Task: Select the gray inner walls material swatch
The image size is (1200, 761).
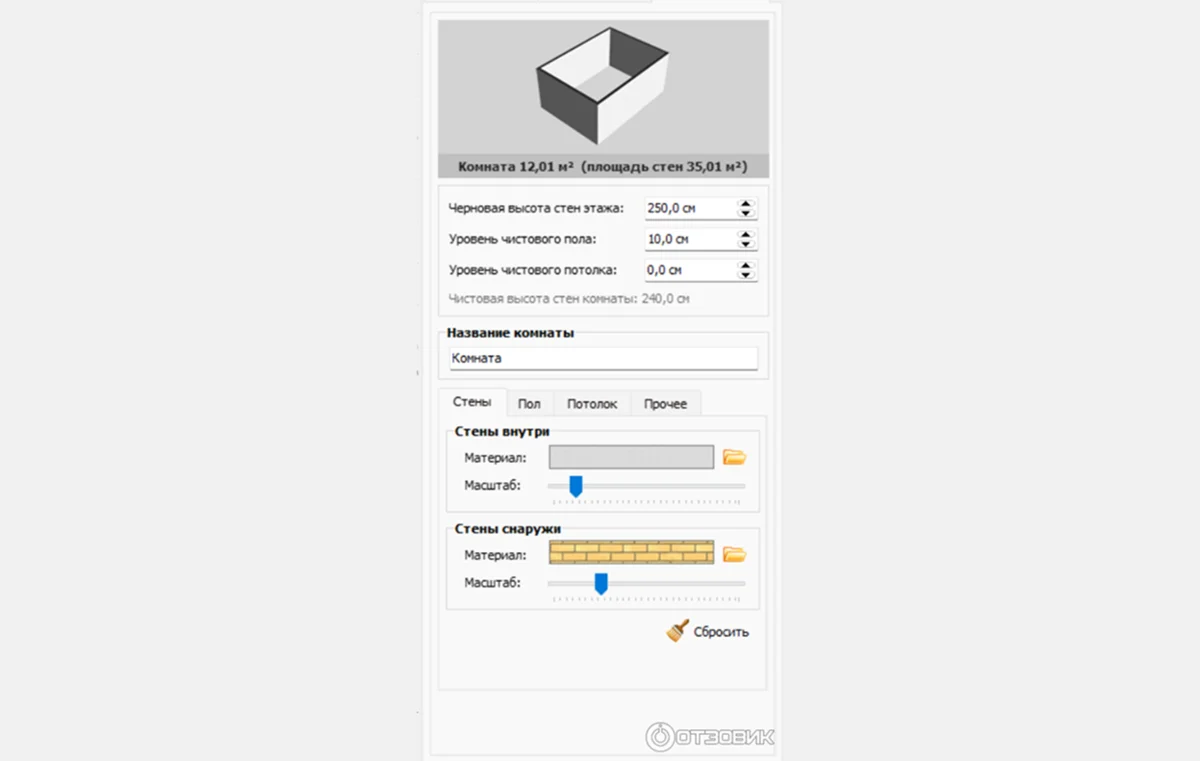Action: [631, 457]
